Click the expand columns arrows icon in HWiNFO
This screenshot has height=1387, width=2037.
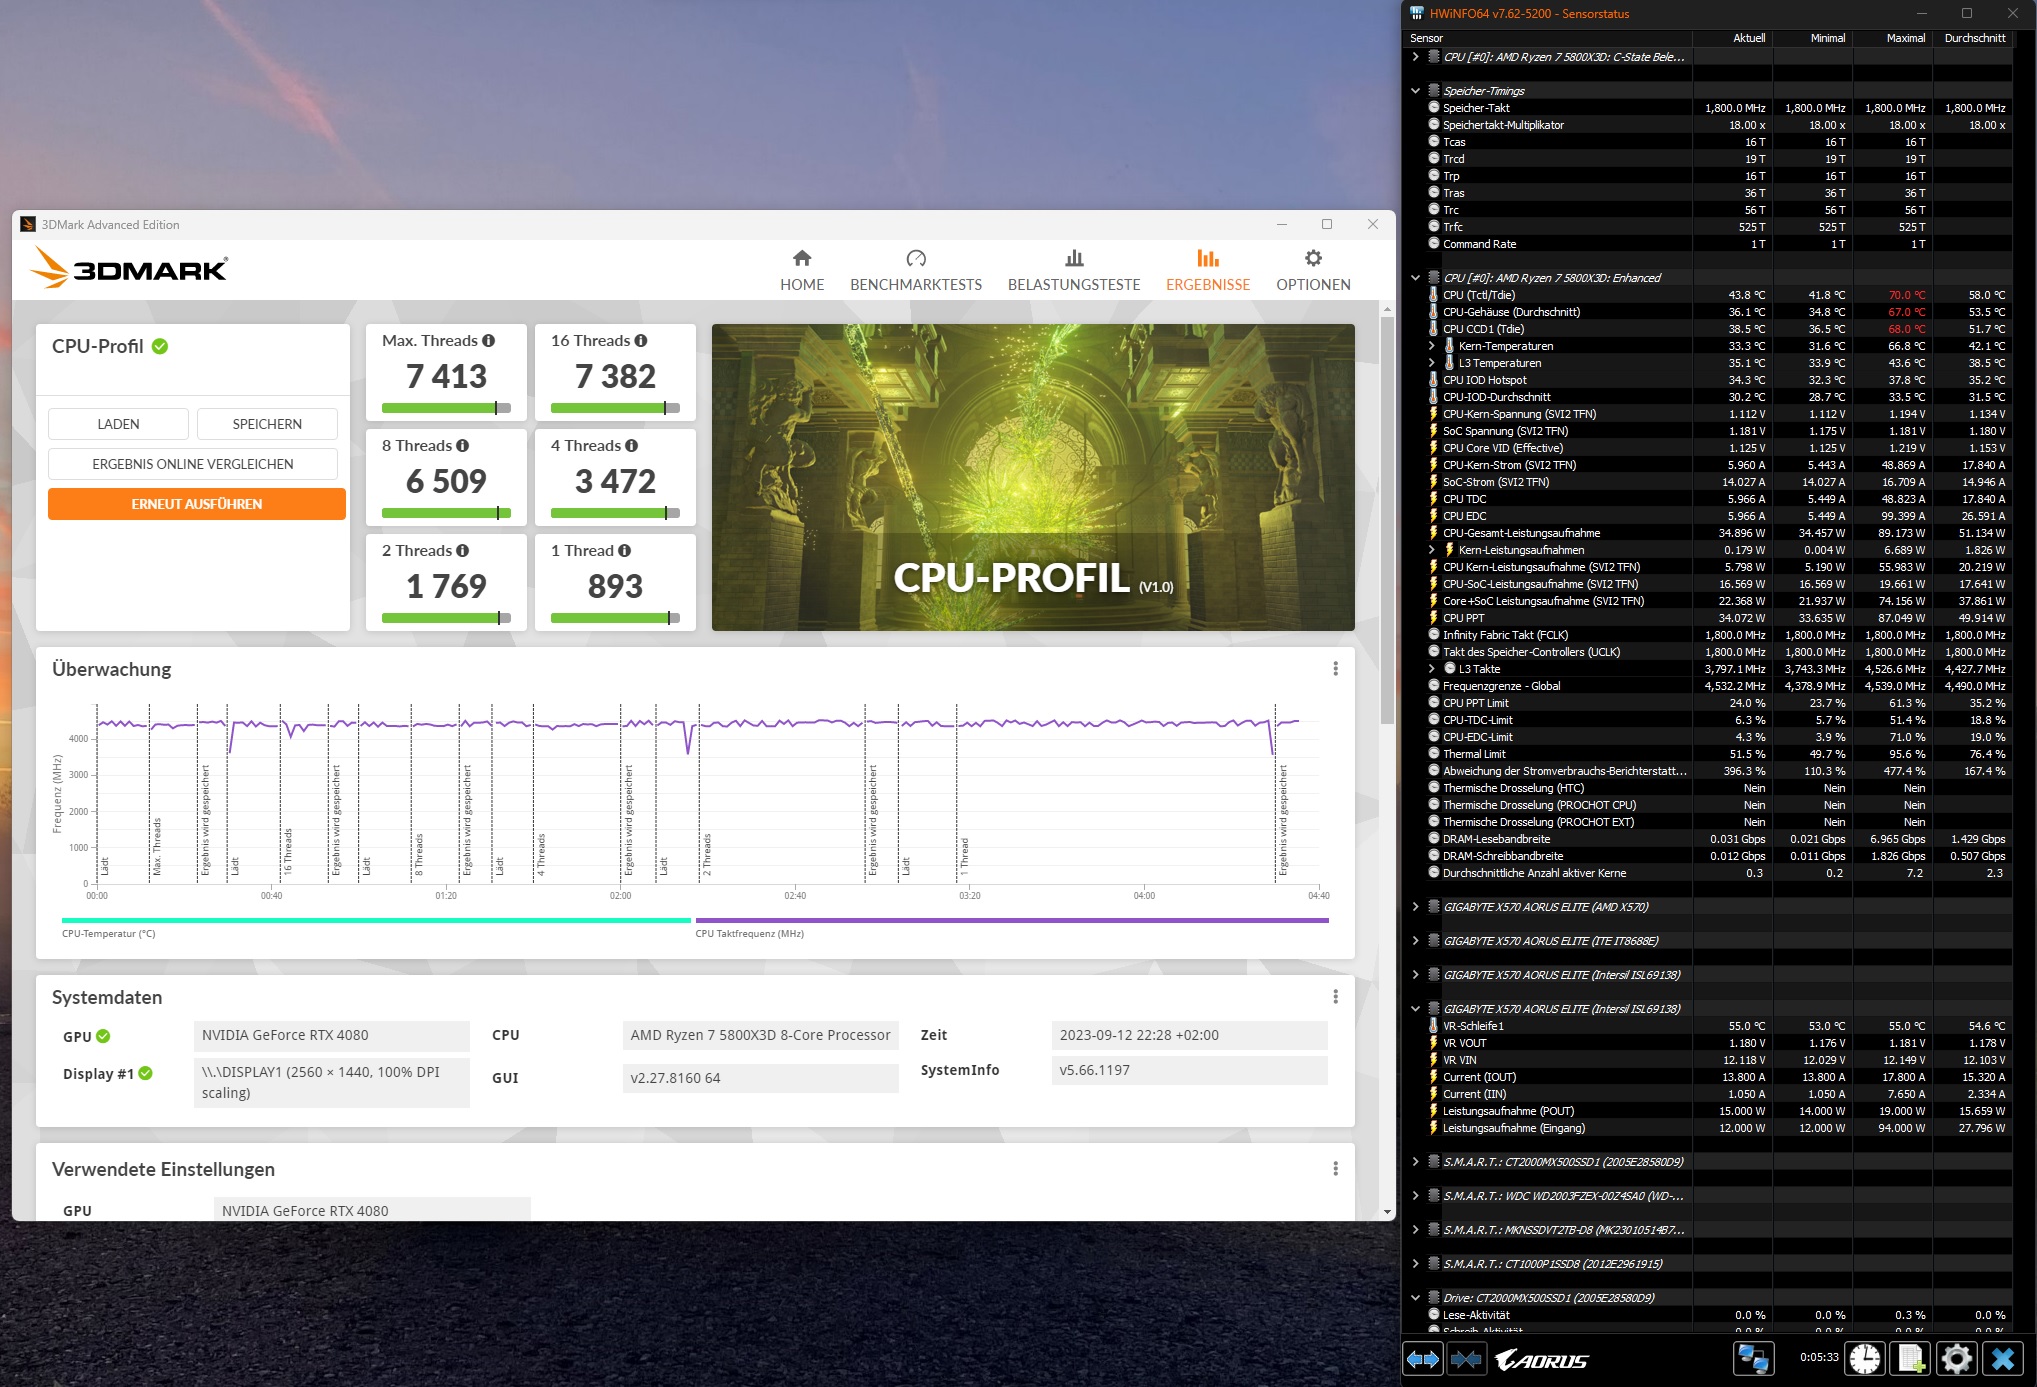(1422, 1359)
